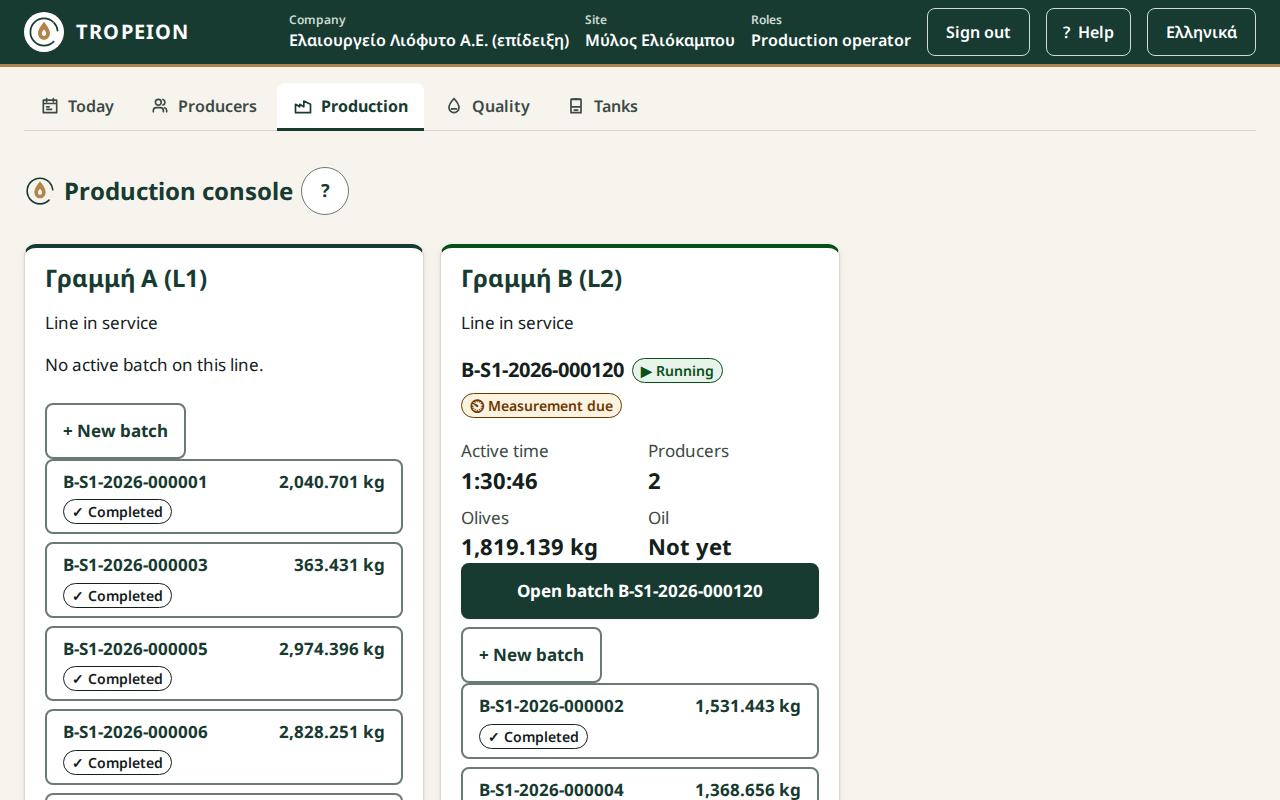This screenshot has height=800, width=1280.
Task: Click the Sign out button
Action: coord(978,32)
